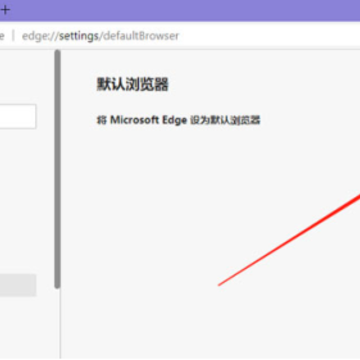Click top end of sidebar scrollbar
Viewport: 360px width, 360px height.
coord(58,53)
